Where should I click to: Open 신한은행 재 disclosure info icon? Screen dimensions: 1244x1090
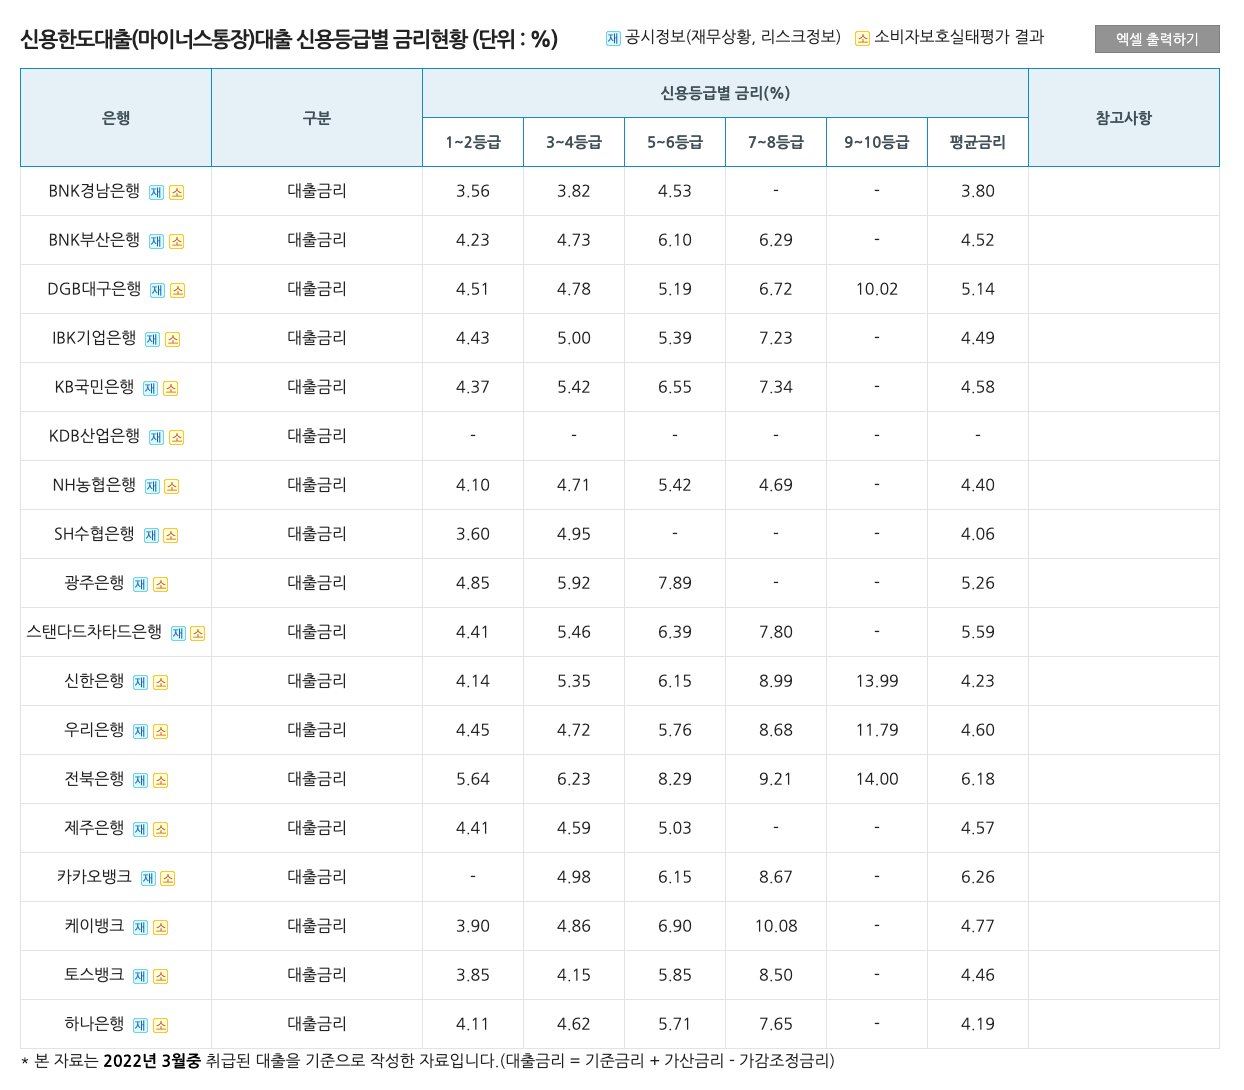(x=140, y=683)
